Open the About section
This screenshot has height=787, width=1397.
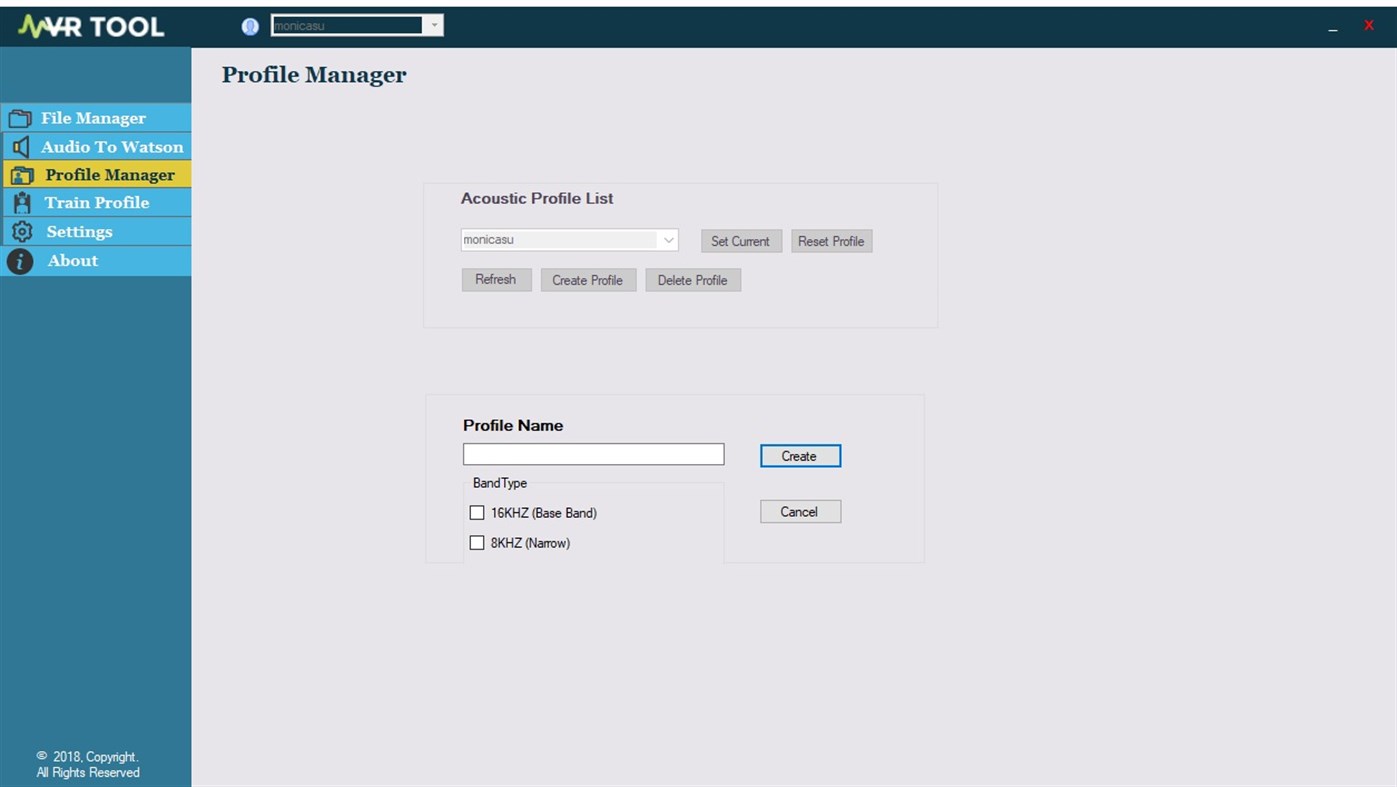coord(72,260)
